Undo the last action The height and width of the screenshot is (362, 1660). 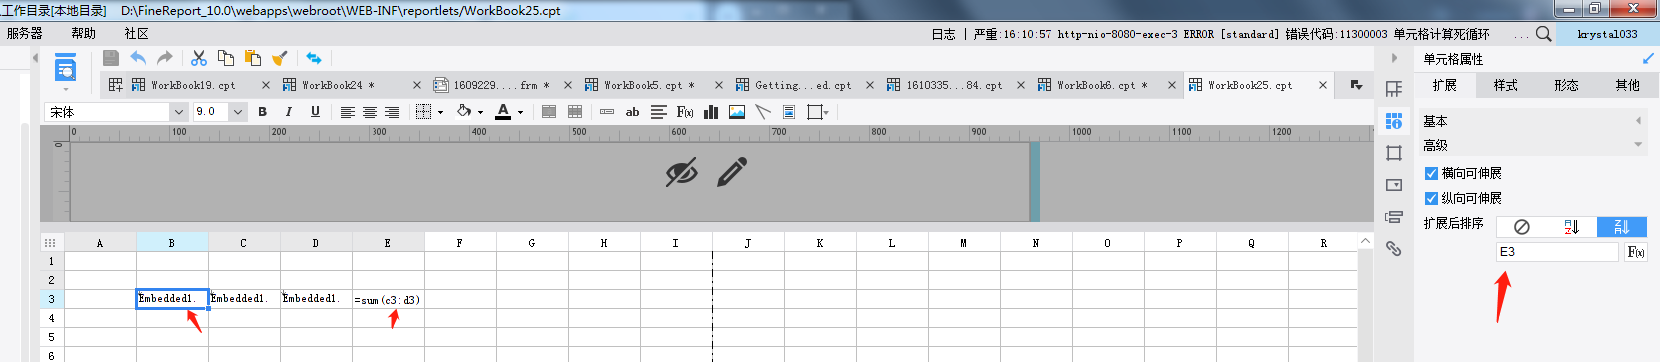click(138, 58)
